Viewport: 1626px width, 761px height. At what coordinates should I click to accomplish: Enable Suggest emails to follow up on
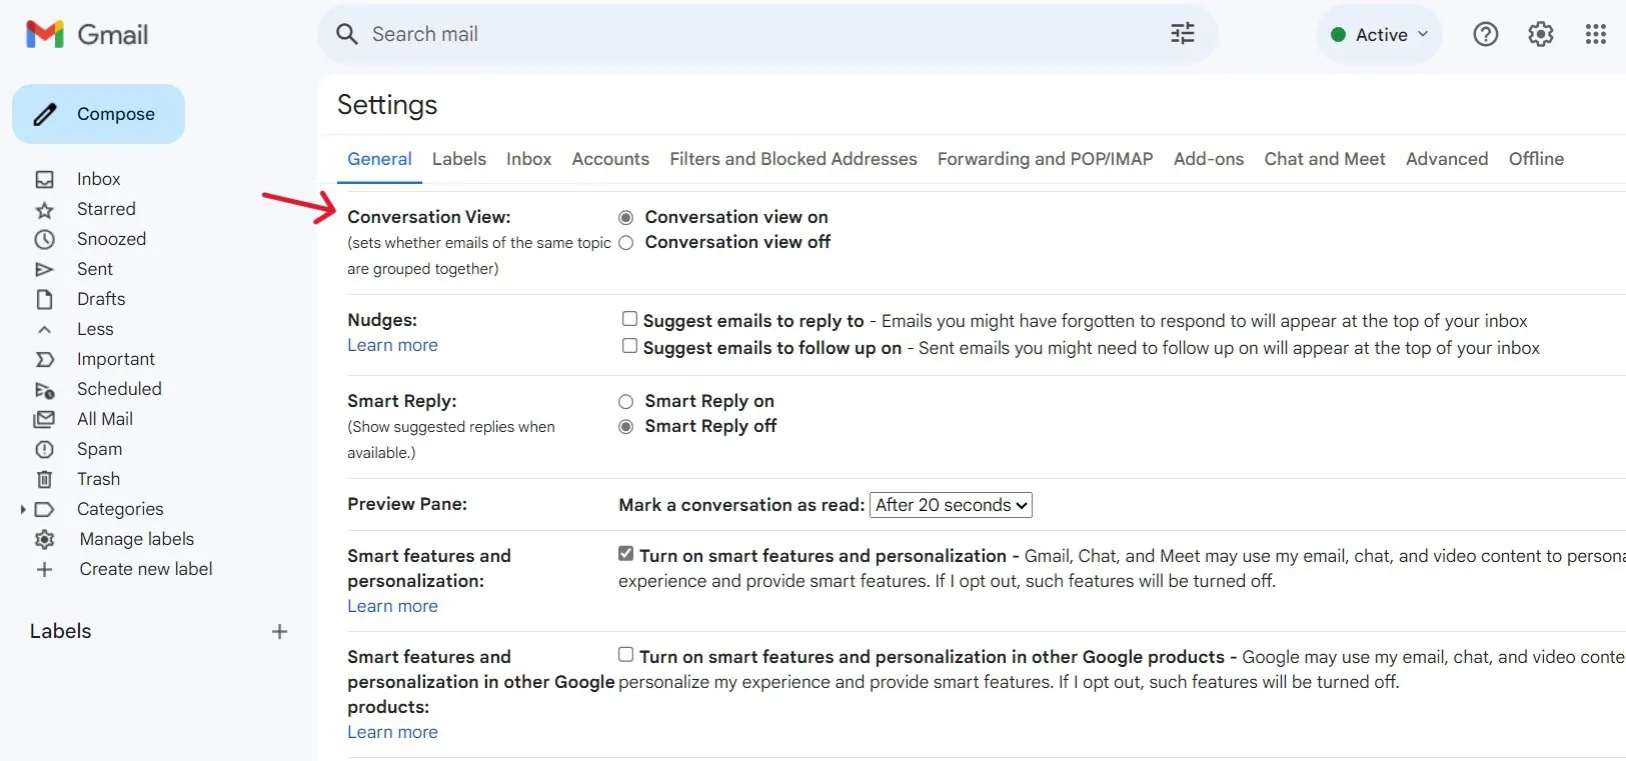[x=630, y=346]
